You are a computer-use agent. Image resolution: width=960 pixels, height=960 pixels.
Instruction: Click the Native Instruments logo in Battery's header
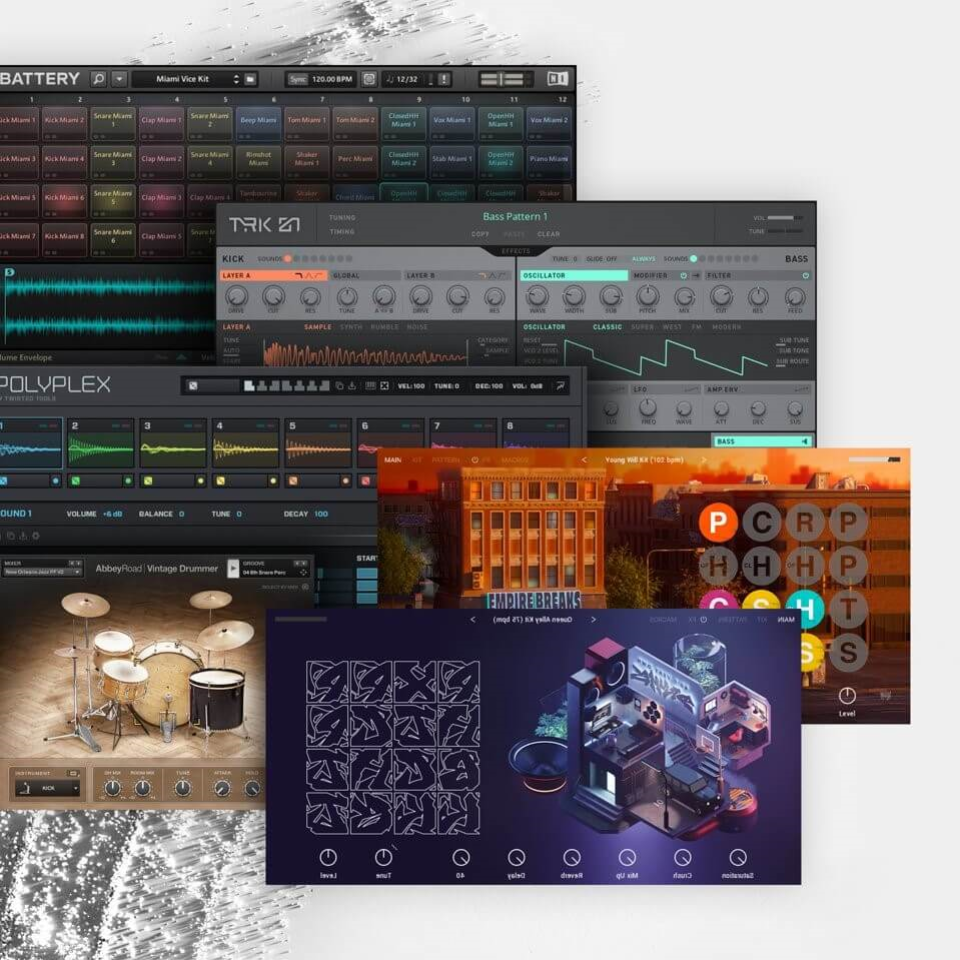556,77
